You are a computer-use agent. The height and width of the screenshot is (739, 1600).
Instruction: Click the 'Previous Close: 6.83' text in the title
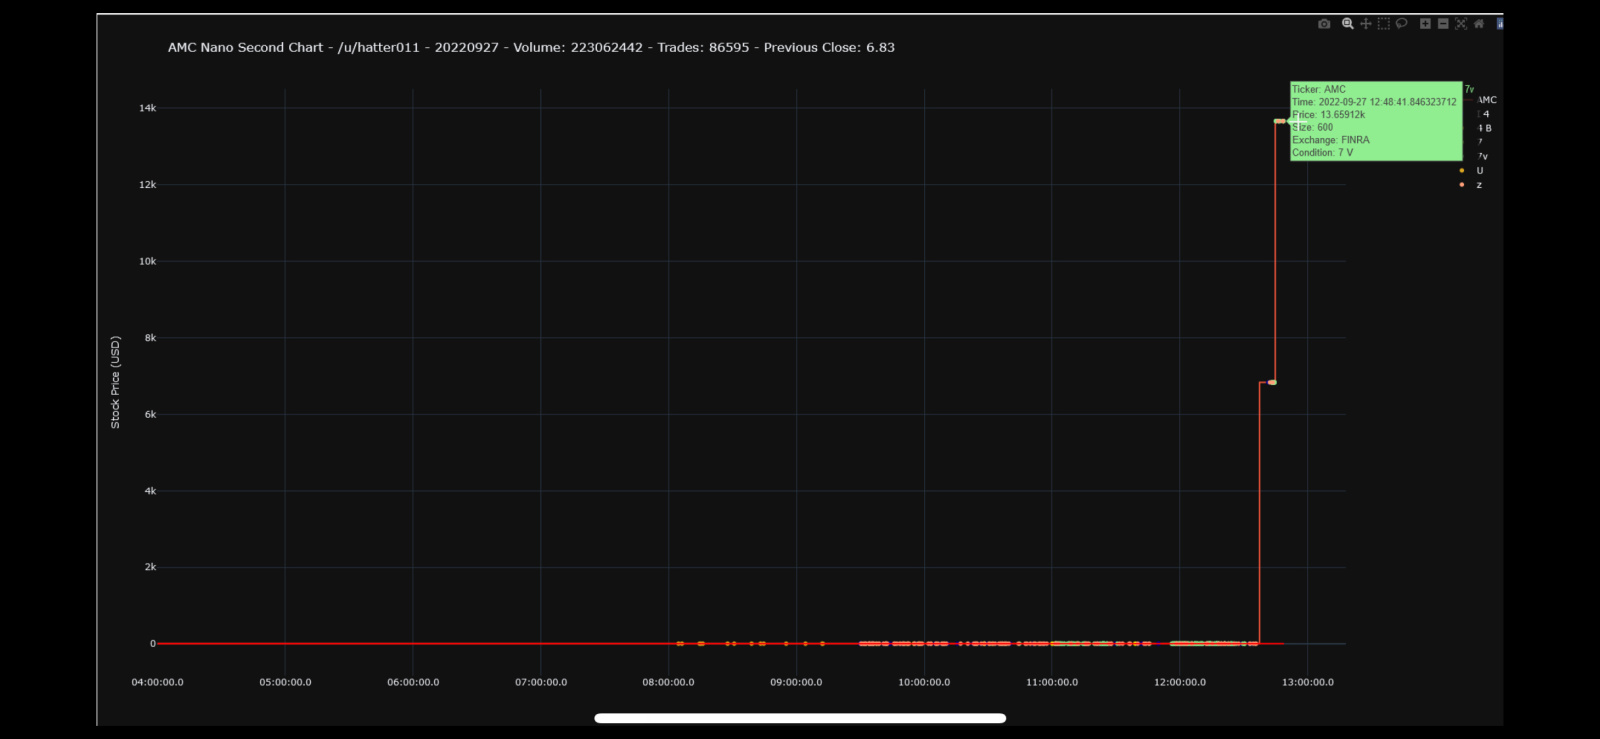[x=829, y=47]
